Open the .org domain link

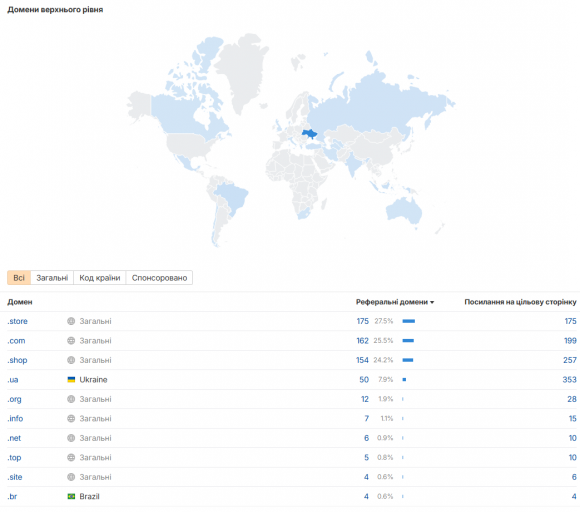(x=14, y=399)
